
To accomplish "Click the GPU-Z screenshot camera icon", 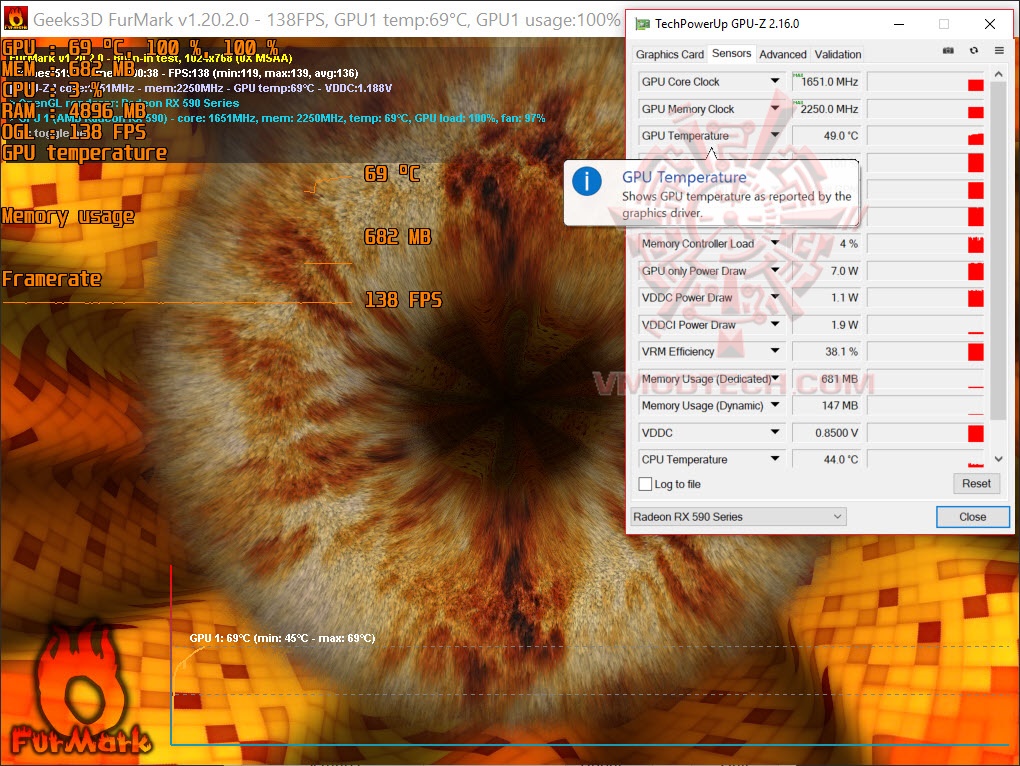I will click(x=948, y=51).
